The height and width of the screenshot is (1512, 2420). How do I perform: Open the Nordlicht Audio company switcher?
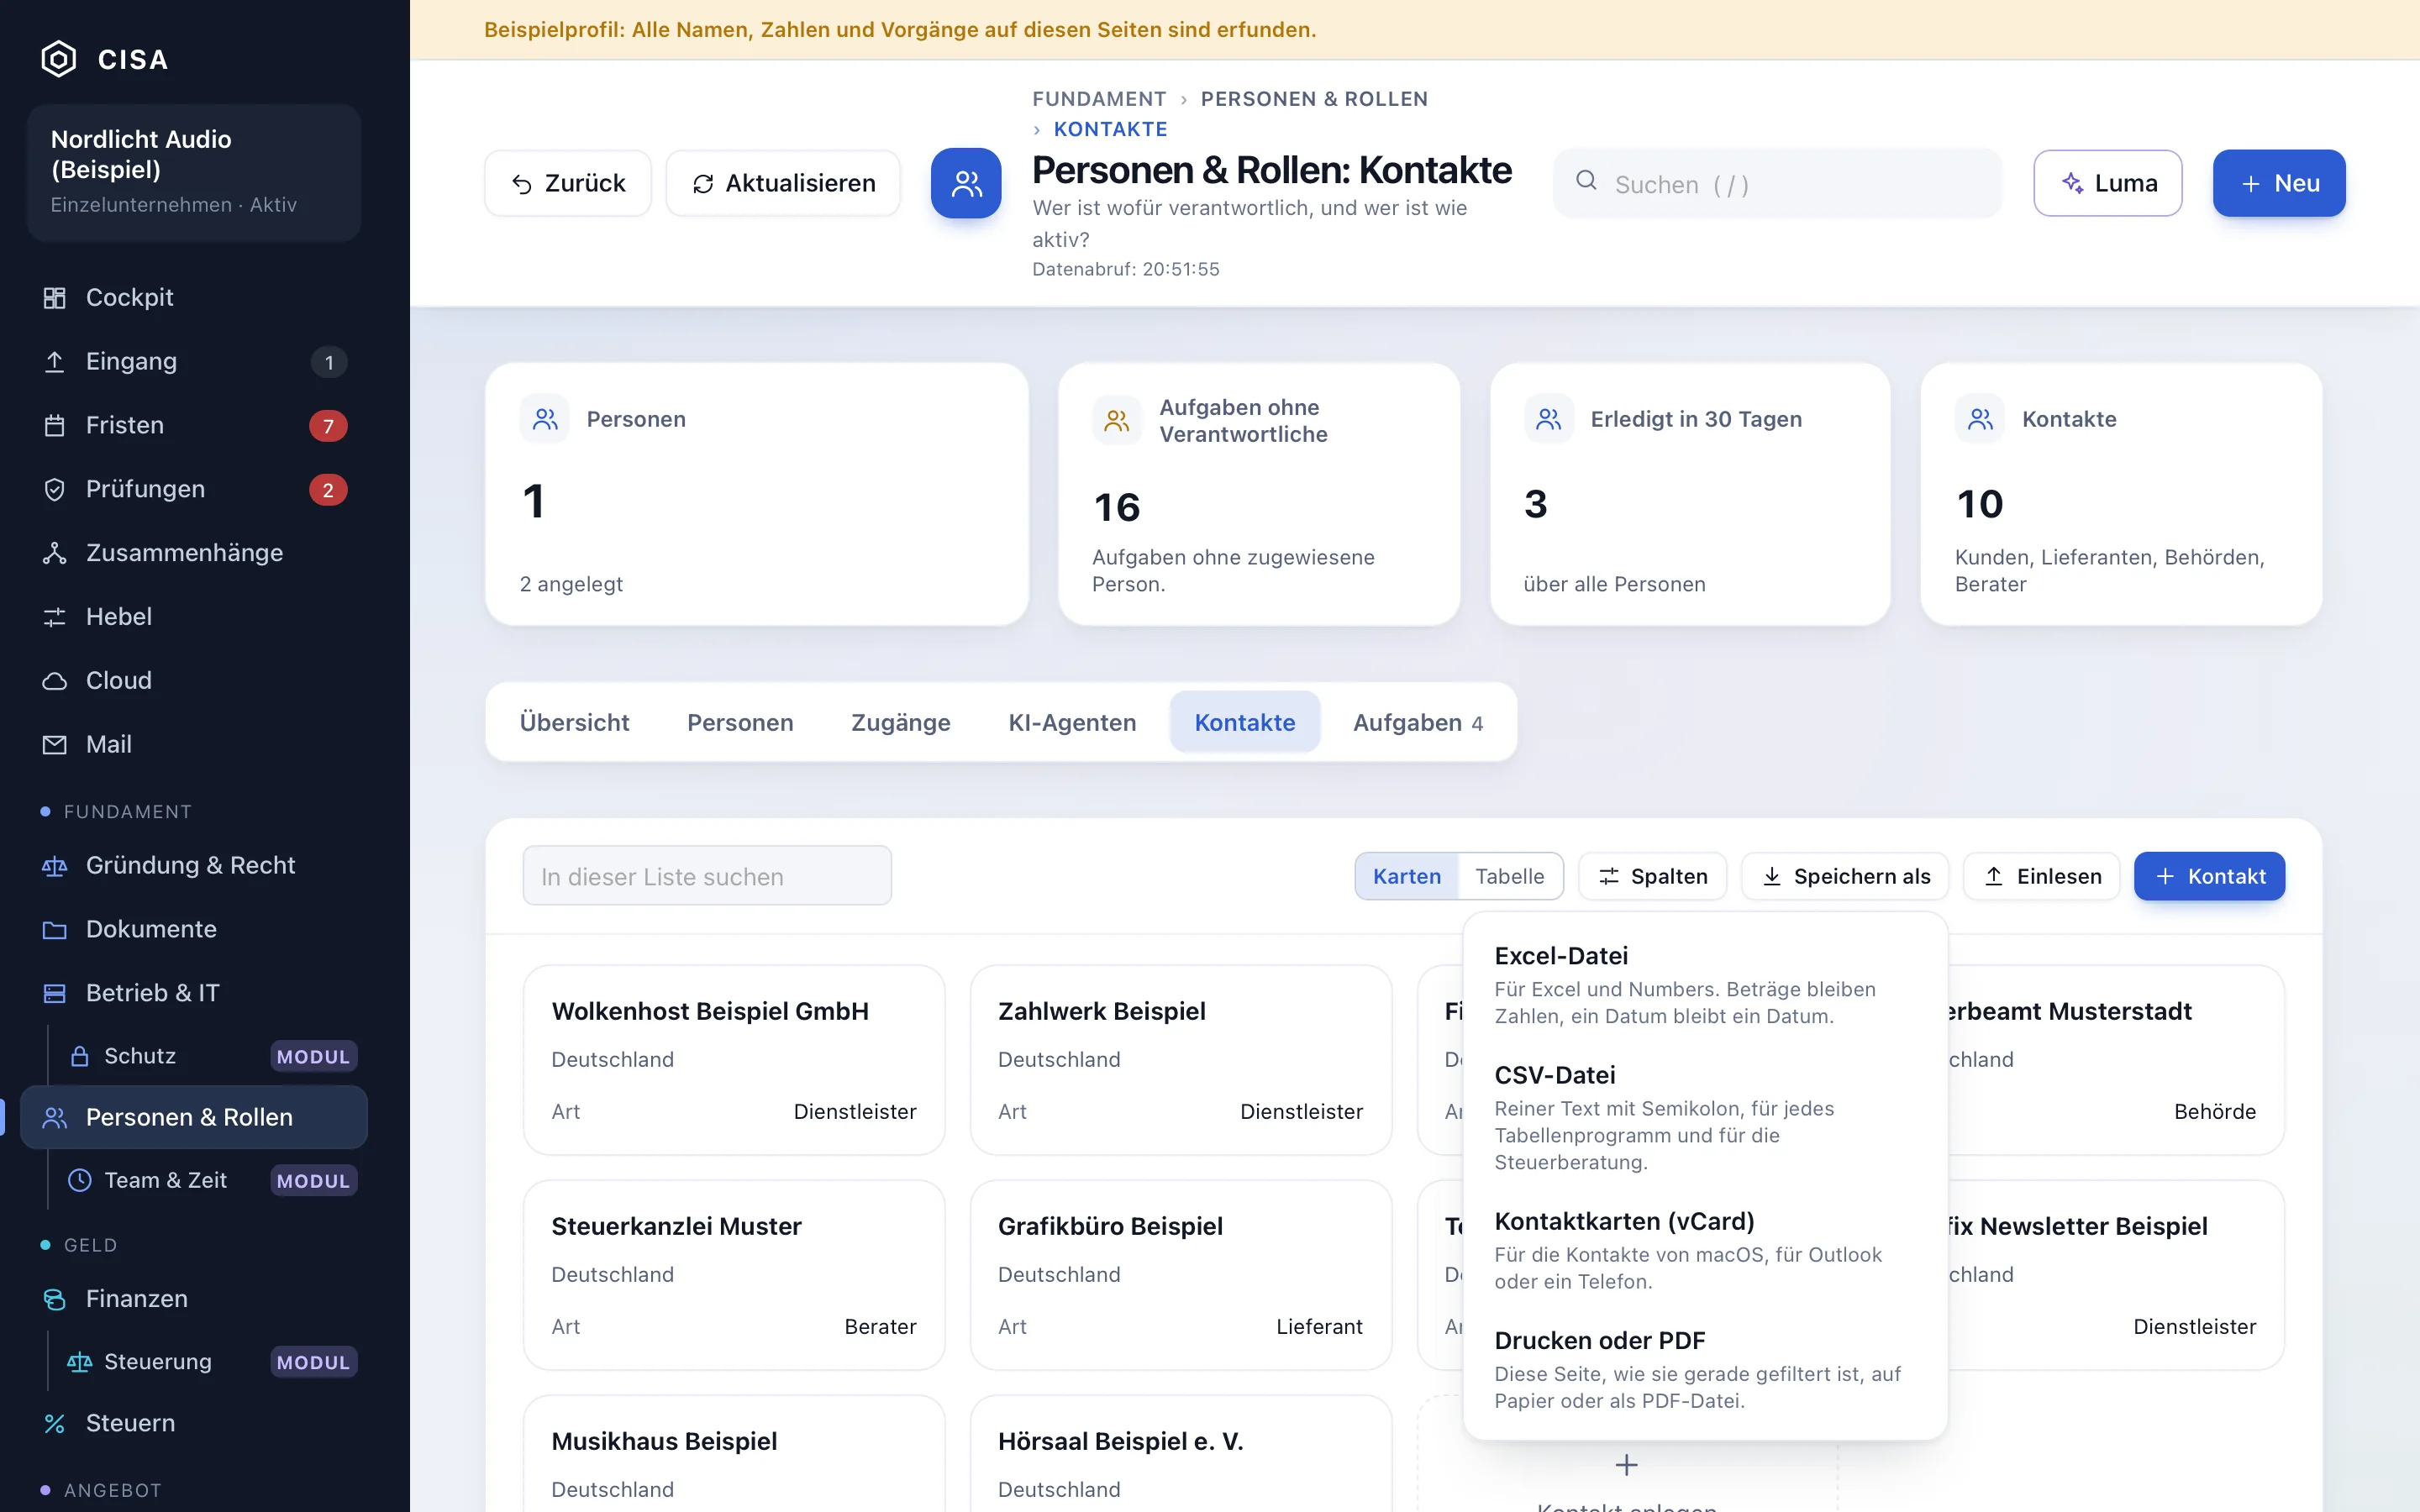194,172
